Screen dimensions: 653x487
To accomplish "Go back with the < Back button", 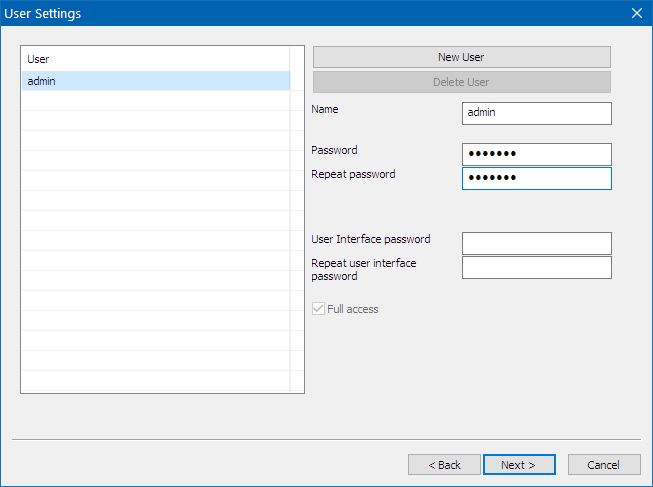I will point(444,465).
